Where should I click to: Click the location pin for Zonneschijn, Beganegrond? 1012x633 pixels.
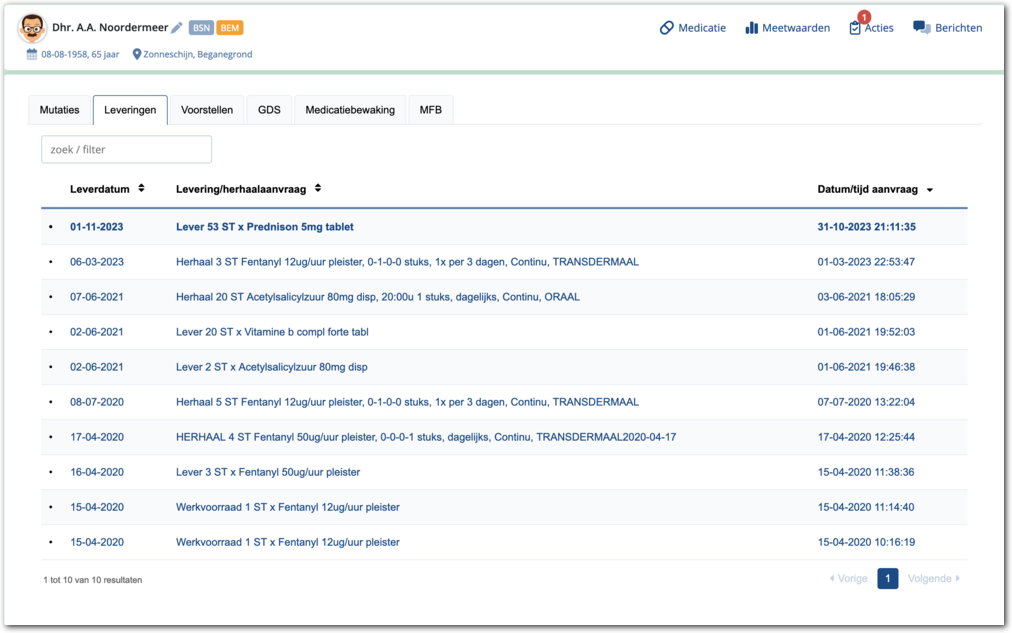coord(137,54)
